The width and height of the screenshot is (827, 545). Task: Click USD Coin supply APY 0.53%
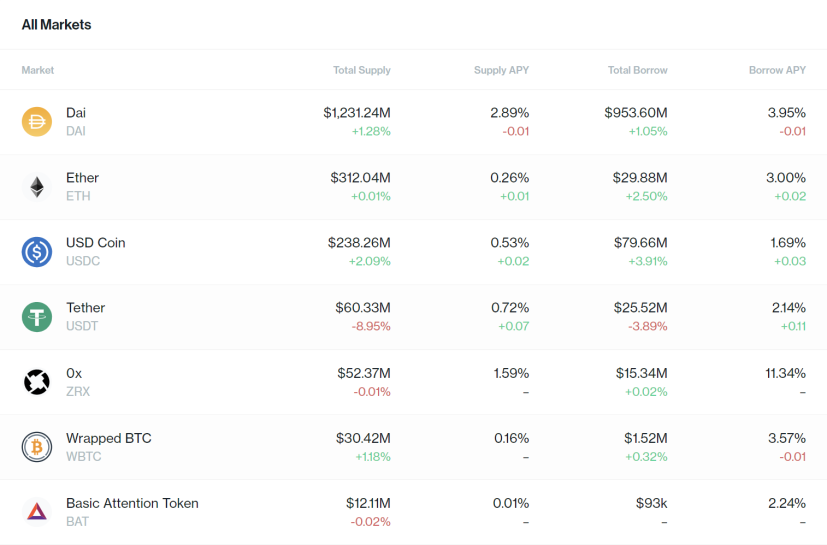tap(509, 243)
